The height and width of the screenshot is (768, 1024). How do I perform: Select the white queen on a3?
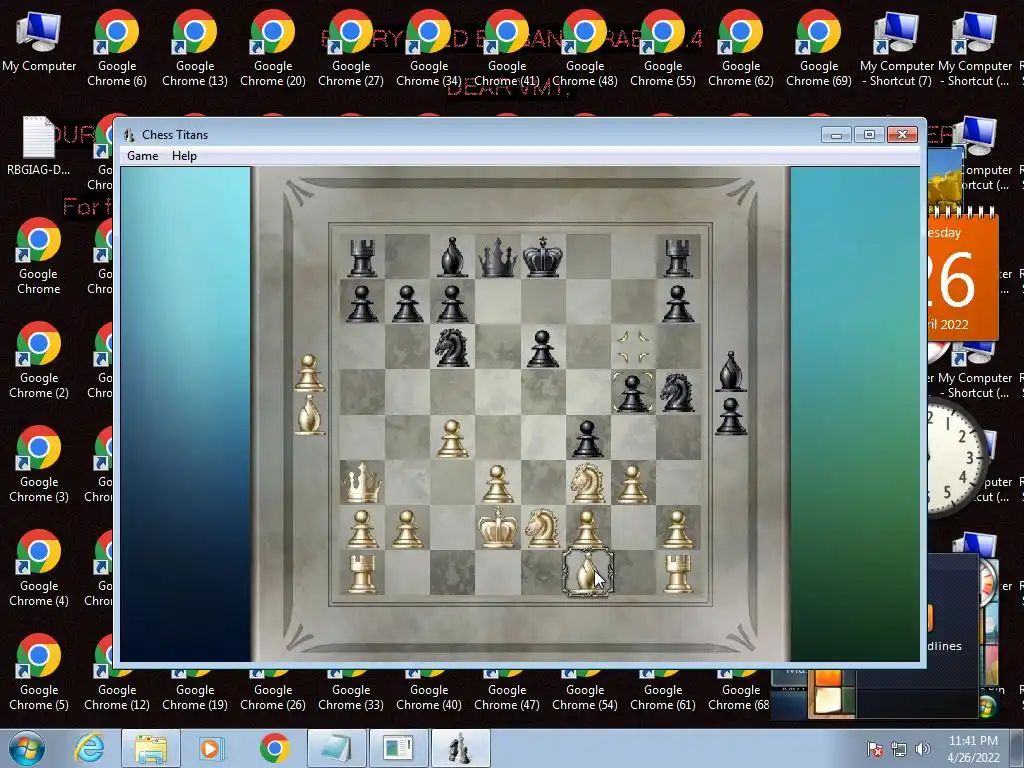coord(362,482)
